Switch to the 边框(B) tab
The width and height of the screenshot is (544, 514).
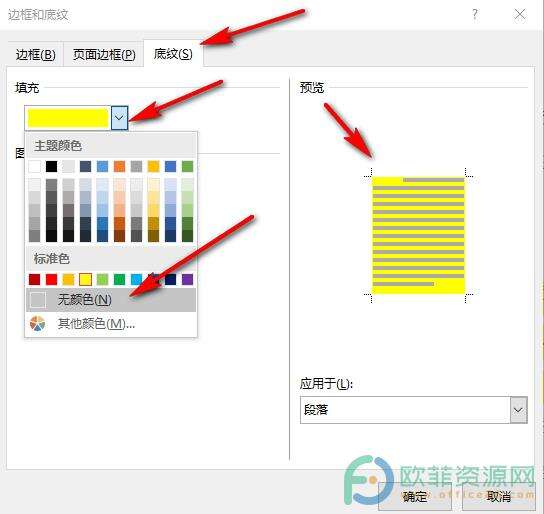35,55
